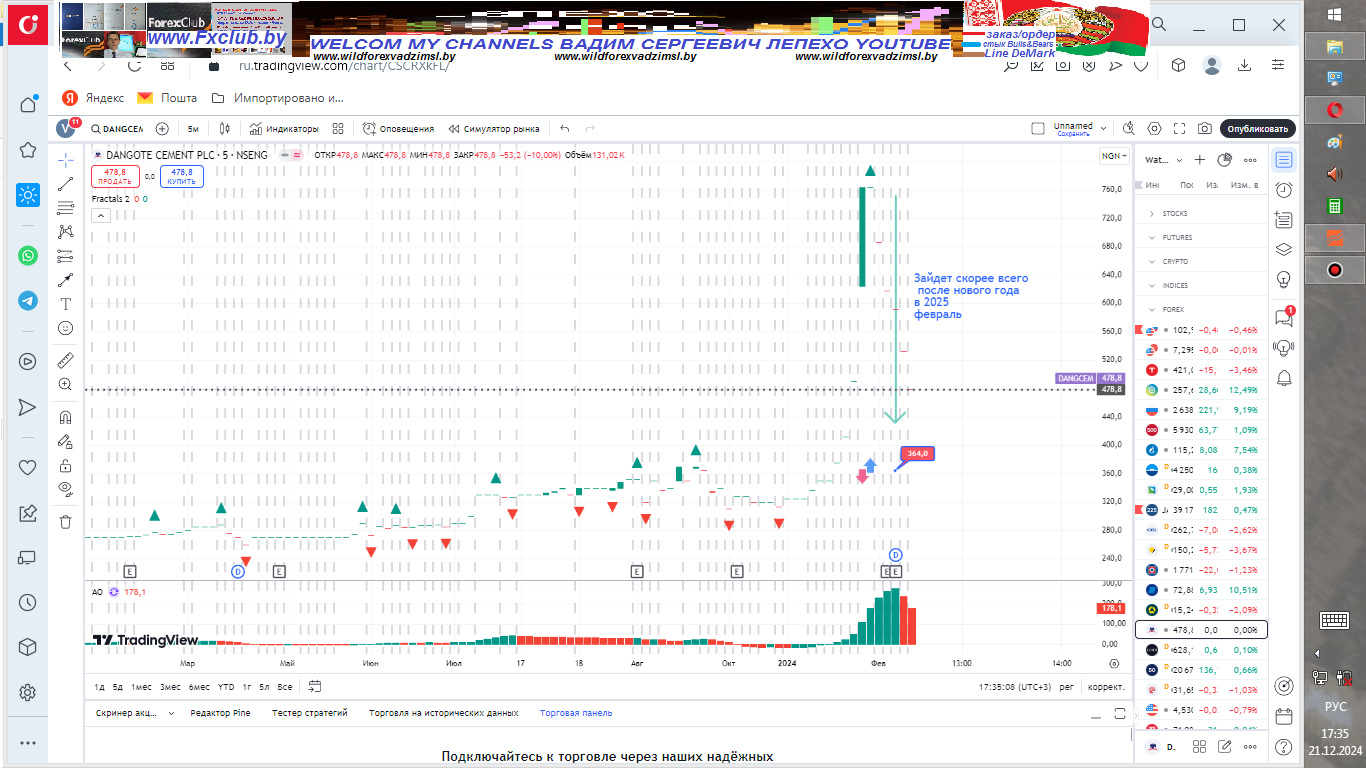Open the alerts clock panel
Image resolution: width=1366 pixels, height=768 pixels.
pos(1284,190)
